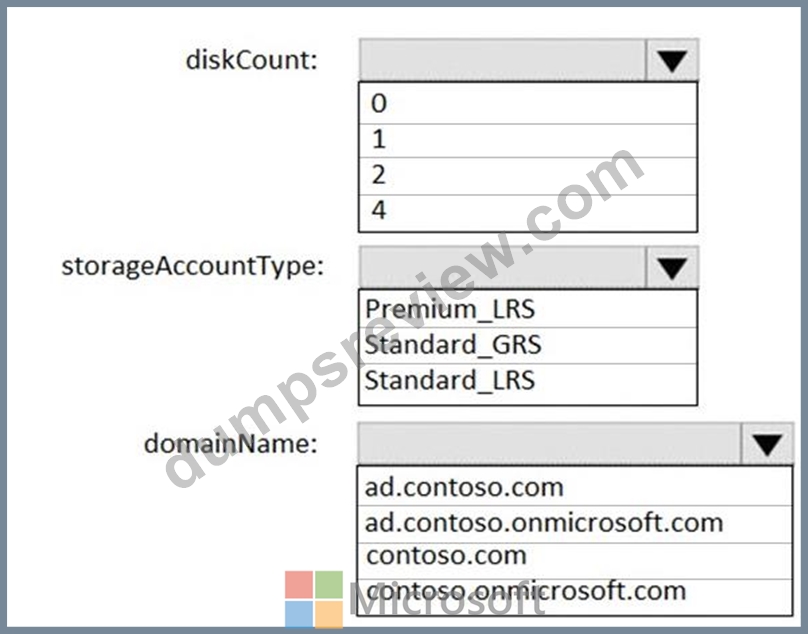
Task: Select 4 in the diskCount list
Action: tap(528, 213)
